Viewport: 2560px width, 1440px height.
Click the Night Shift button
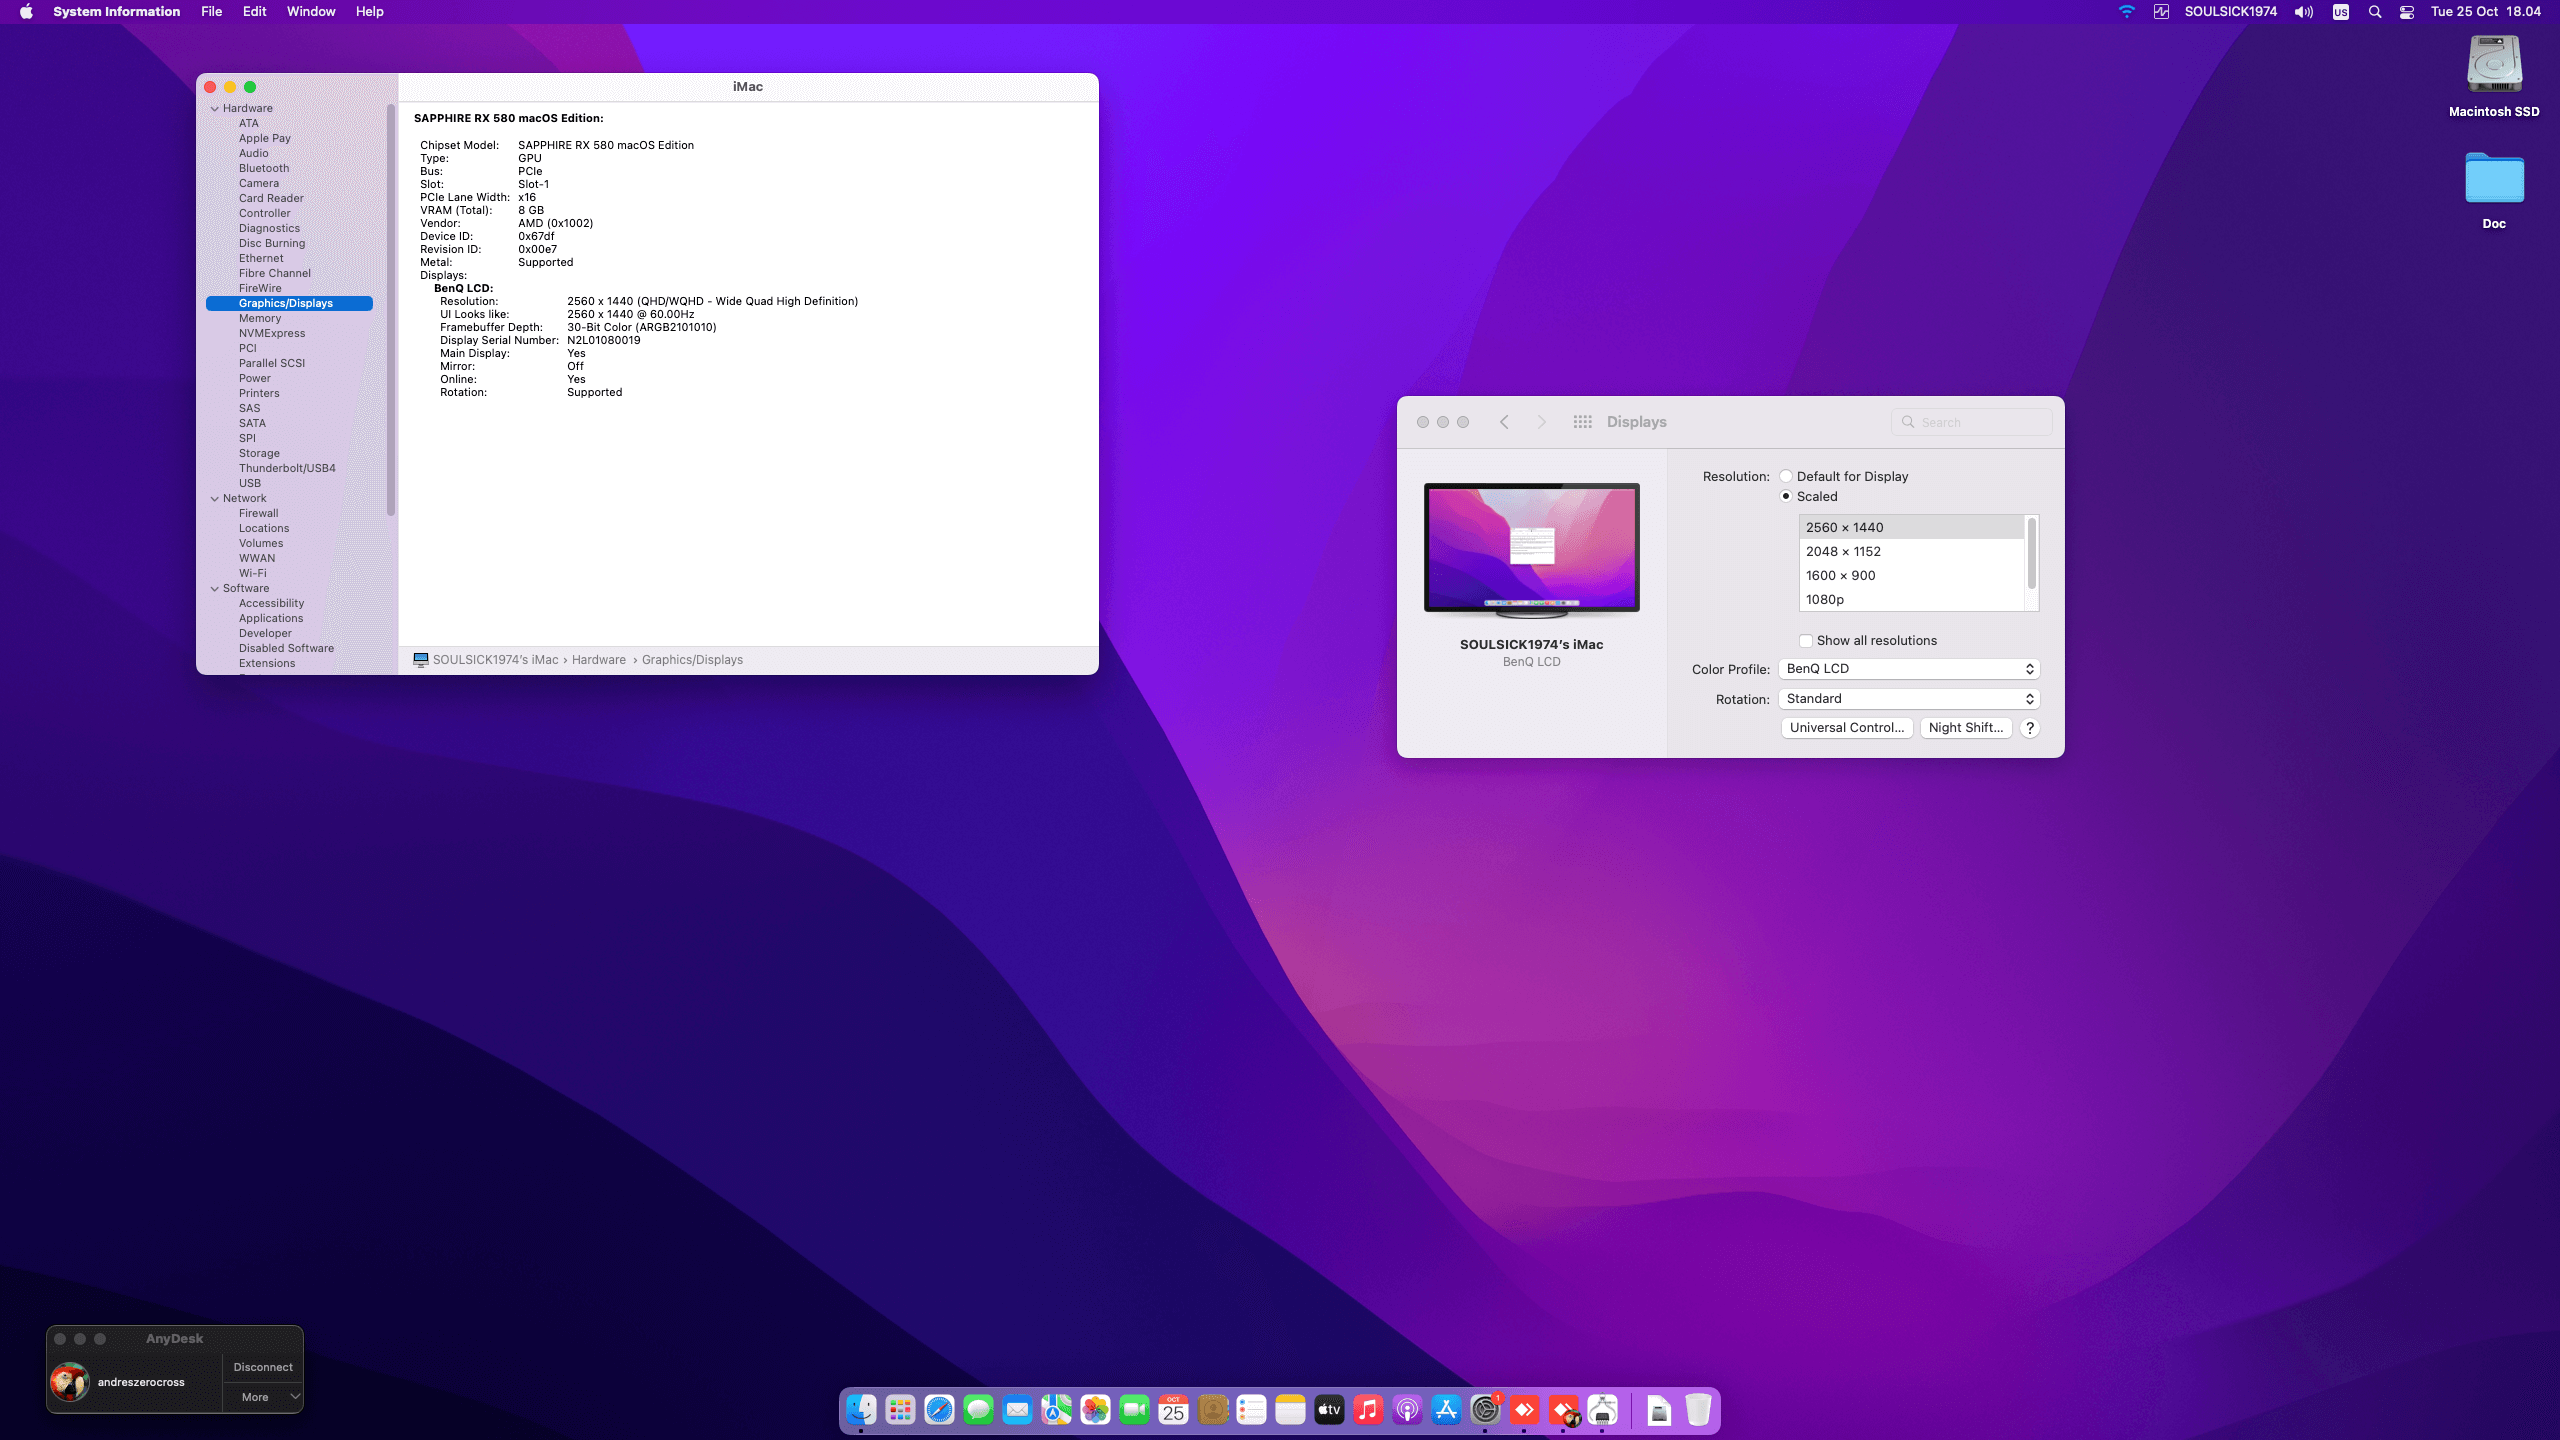tap(1966, 728)
